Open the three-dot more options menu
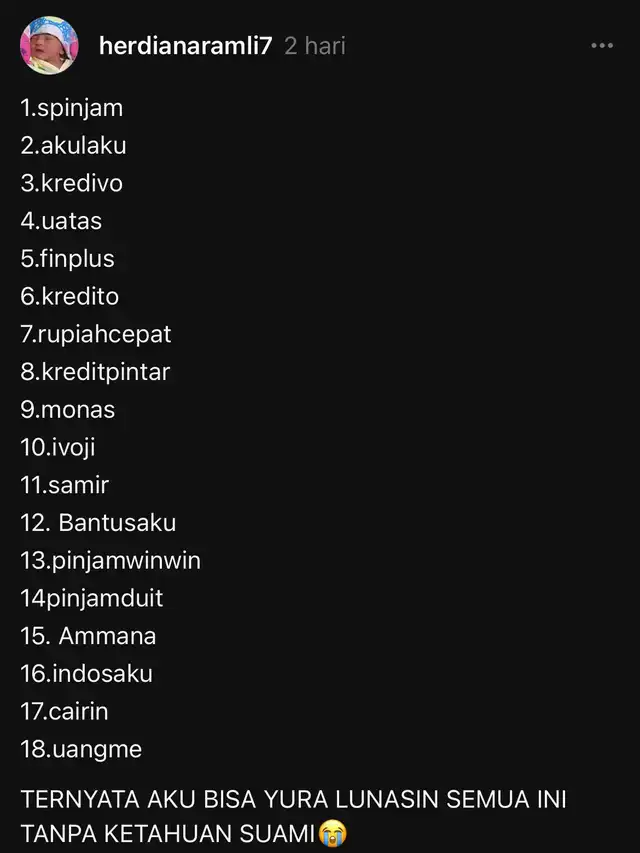Viewport: 640px width, 853px height. [x=602, y=46]
